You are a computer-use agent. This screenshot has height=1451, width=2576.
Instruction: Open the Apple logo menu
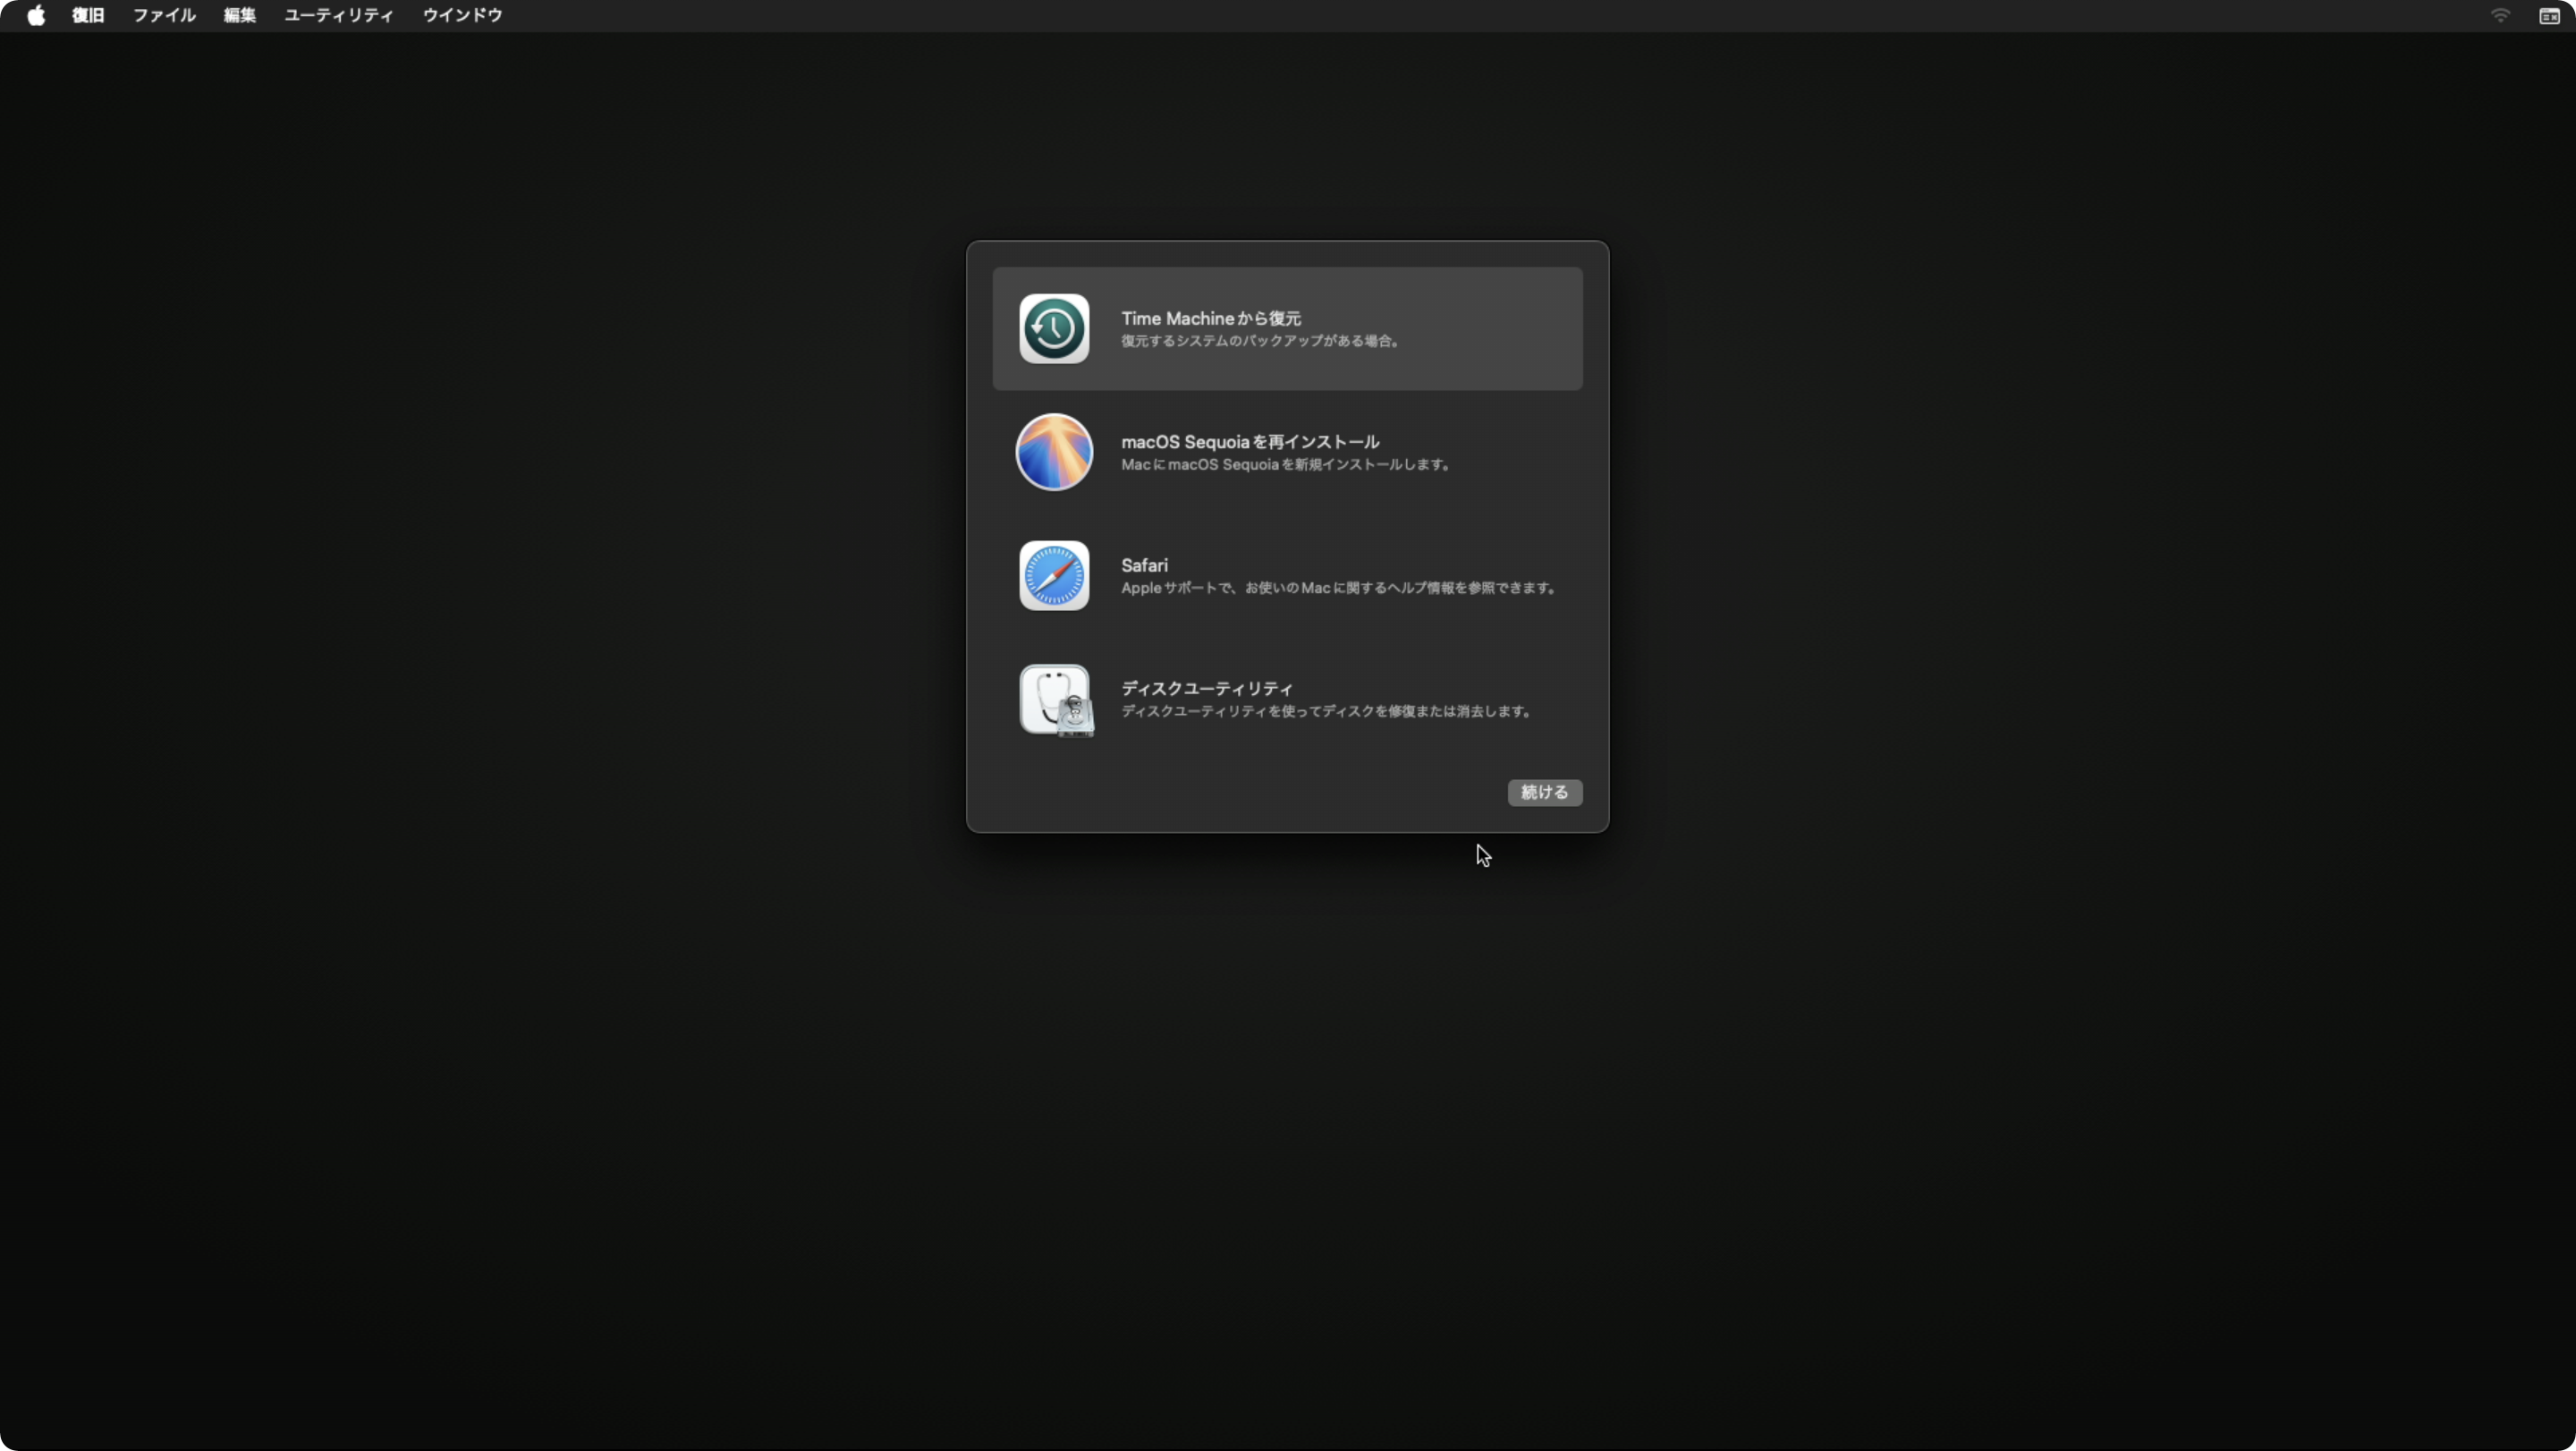[36, 15]
